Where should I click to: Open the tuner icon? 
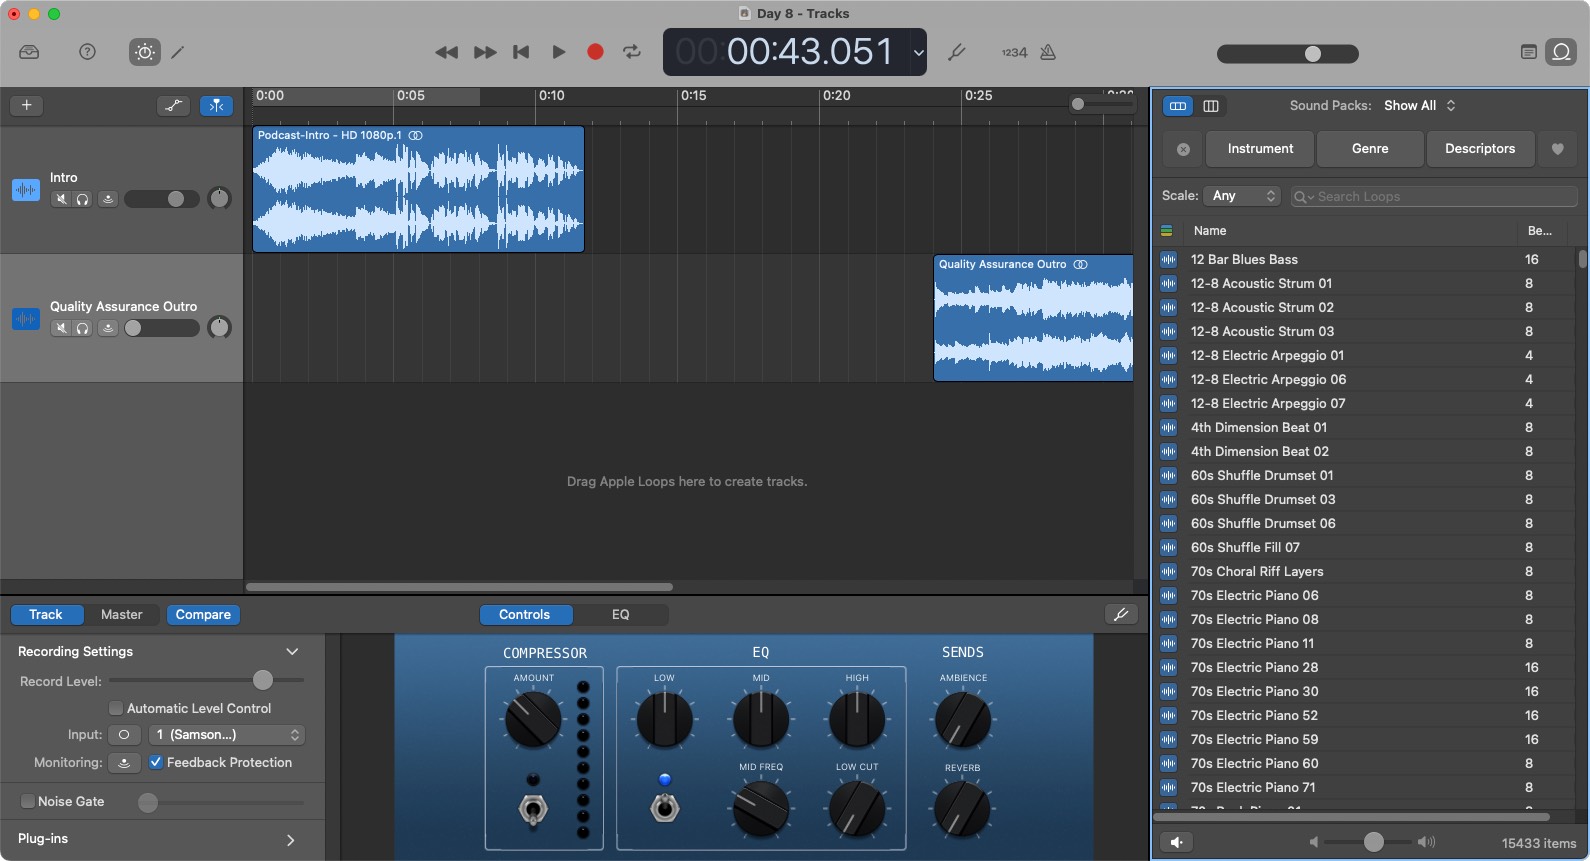[x=957, y=52]
